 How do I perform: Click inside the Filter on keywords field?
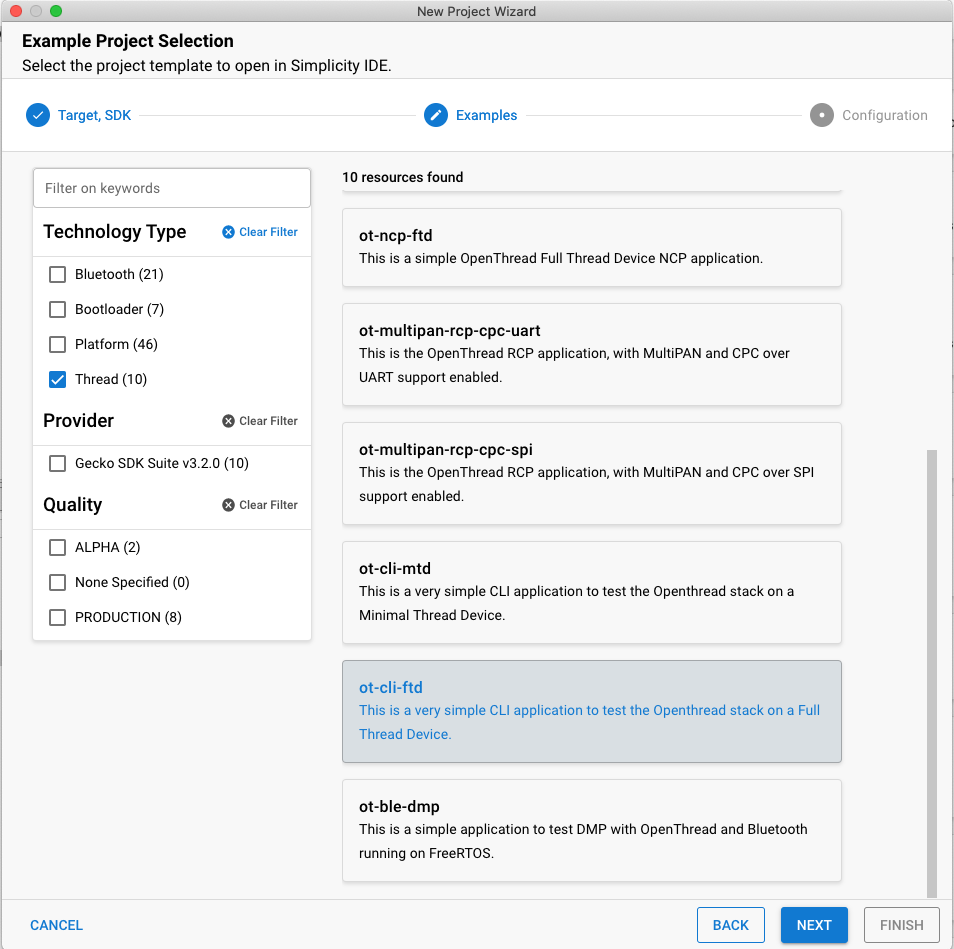(171, 187)
